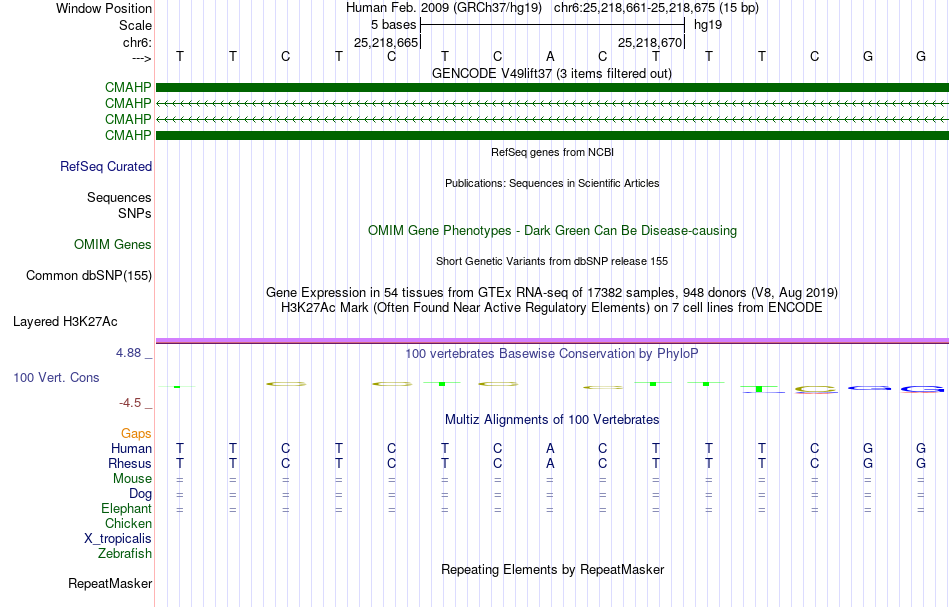Select the Scale track label
The width and height of the screenshot is (950, 607).
135,25
